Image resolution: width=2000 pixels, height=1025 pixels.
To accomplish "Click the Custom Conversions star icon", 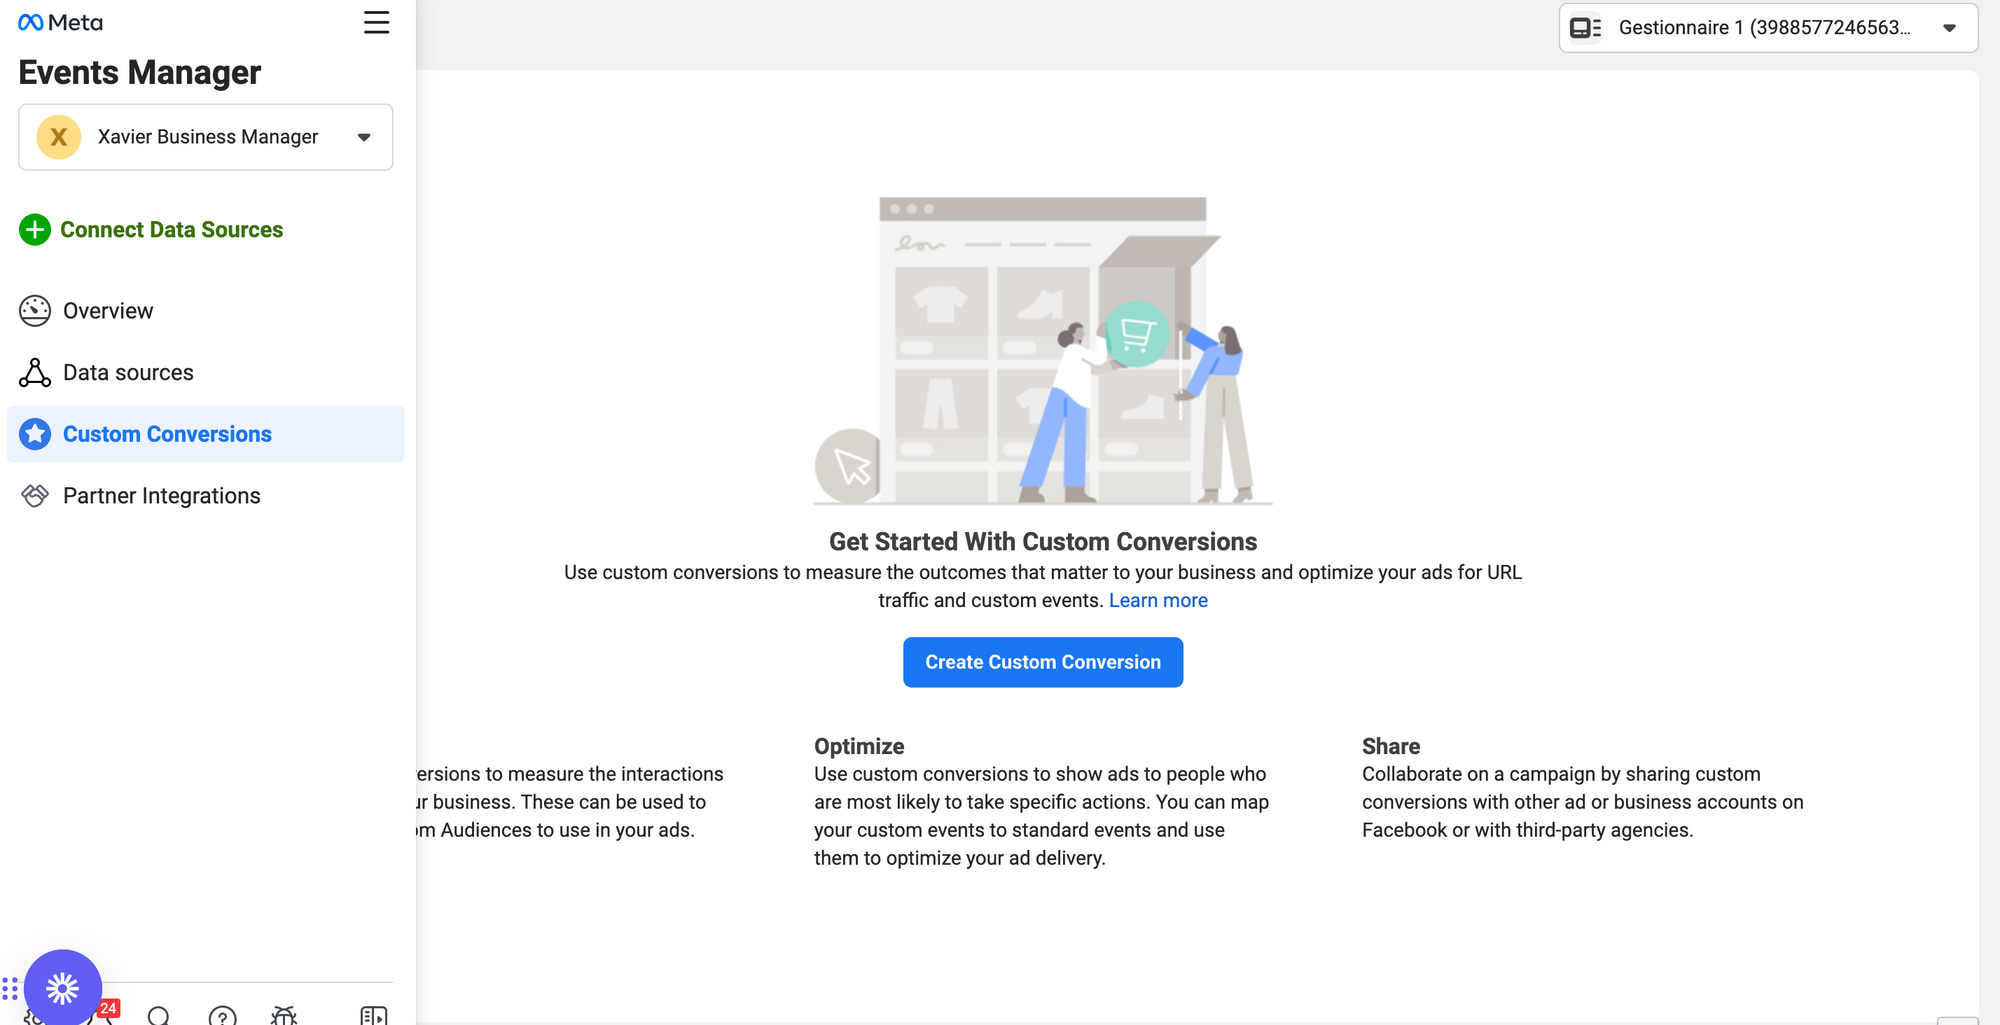I will point(34,434).
